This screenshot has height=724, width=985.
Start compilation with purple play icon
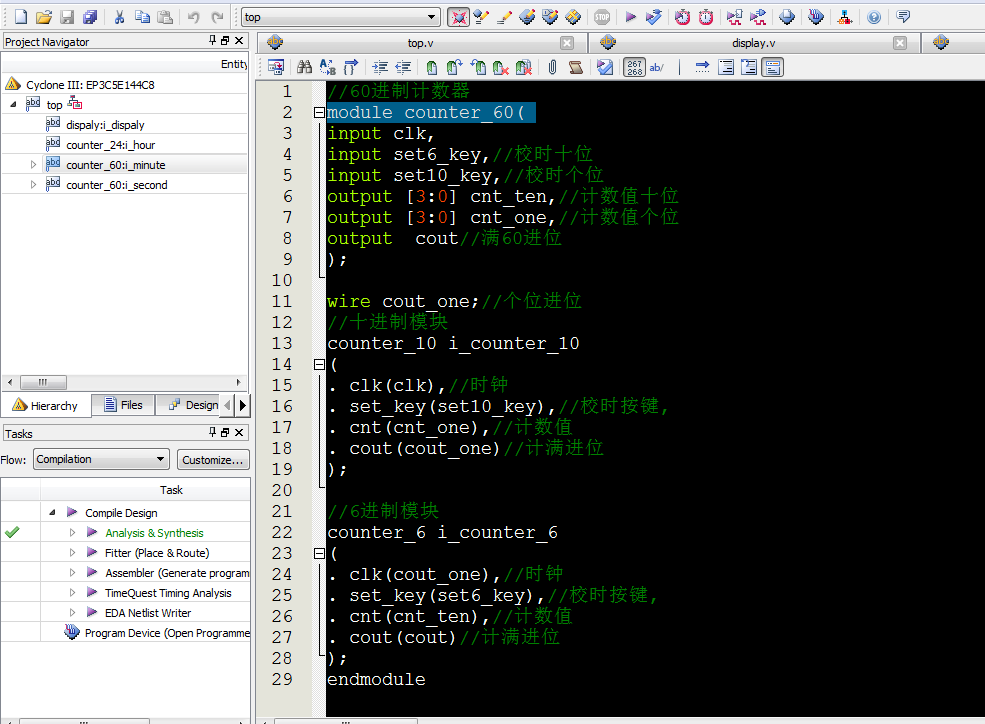tap(630, 17)
